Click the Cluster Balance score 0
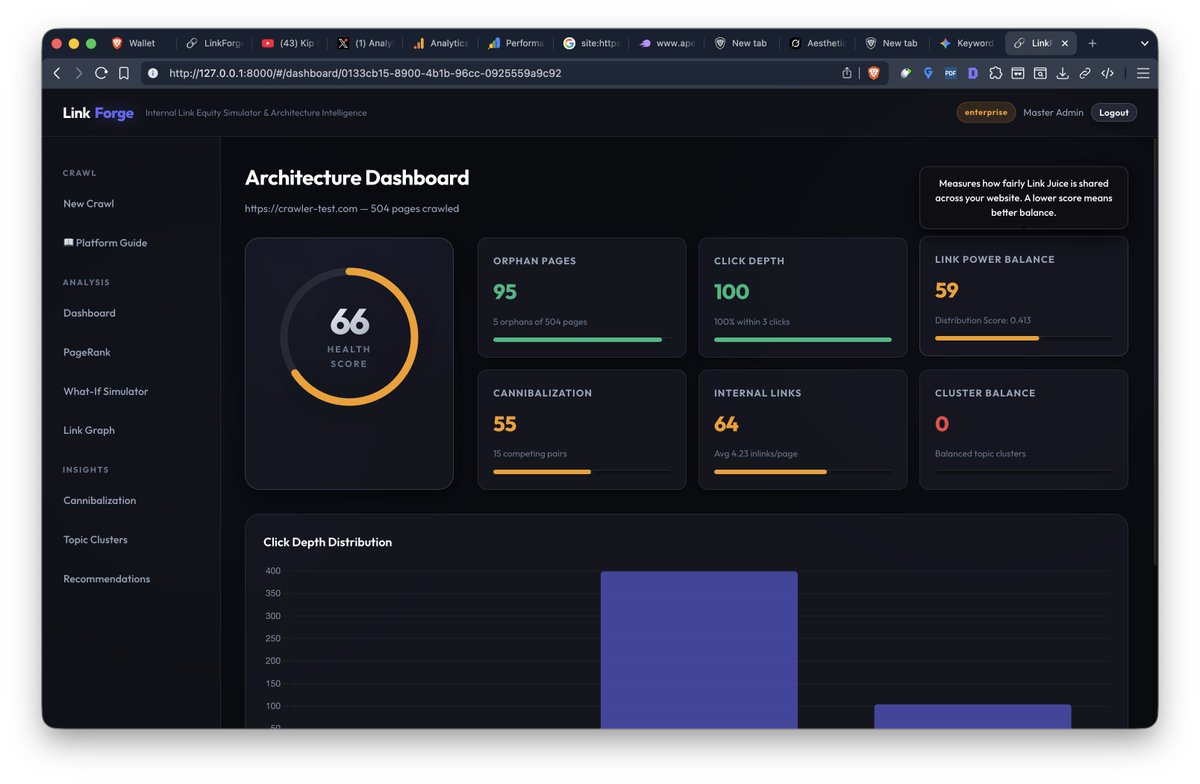Screen dimensions: 1200x784 click(941, 424)
